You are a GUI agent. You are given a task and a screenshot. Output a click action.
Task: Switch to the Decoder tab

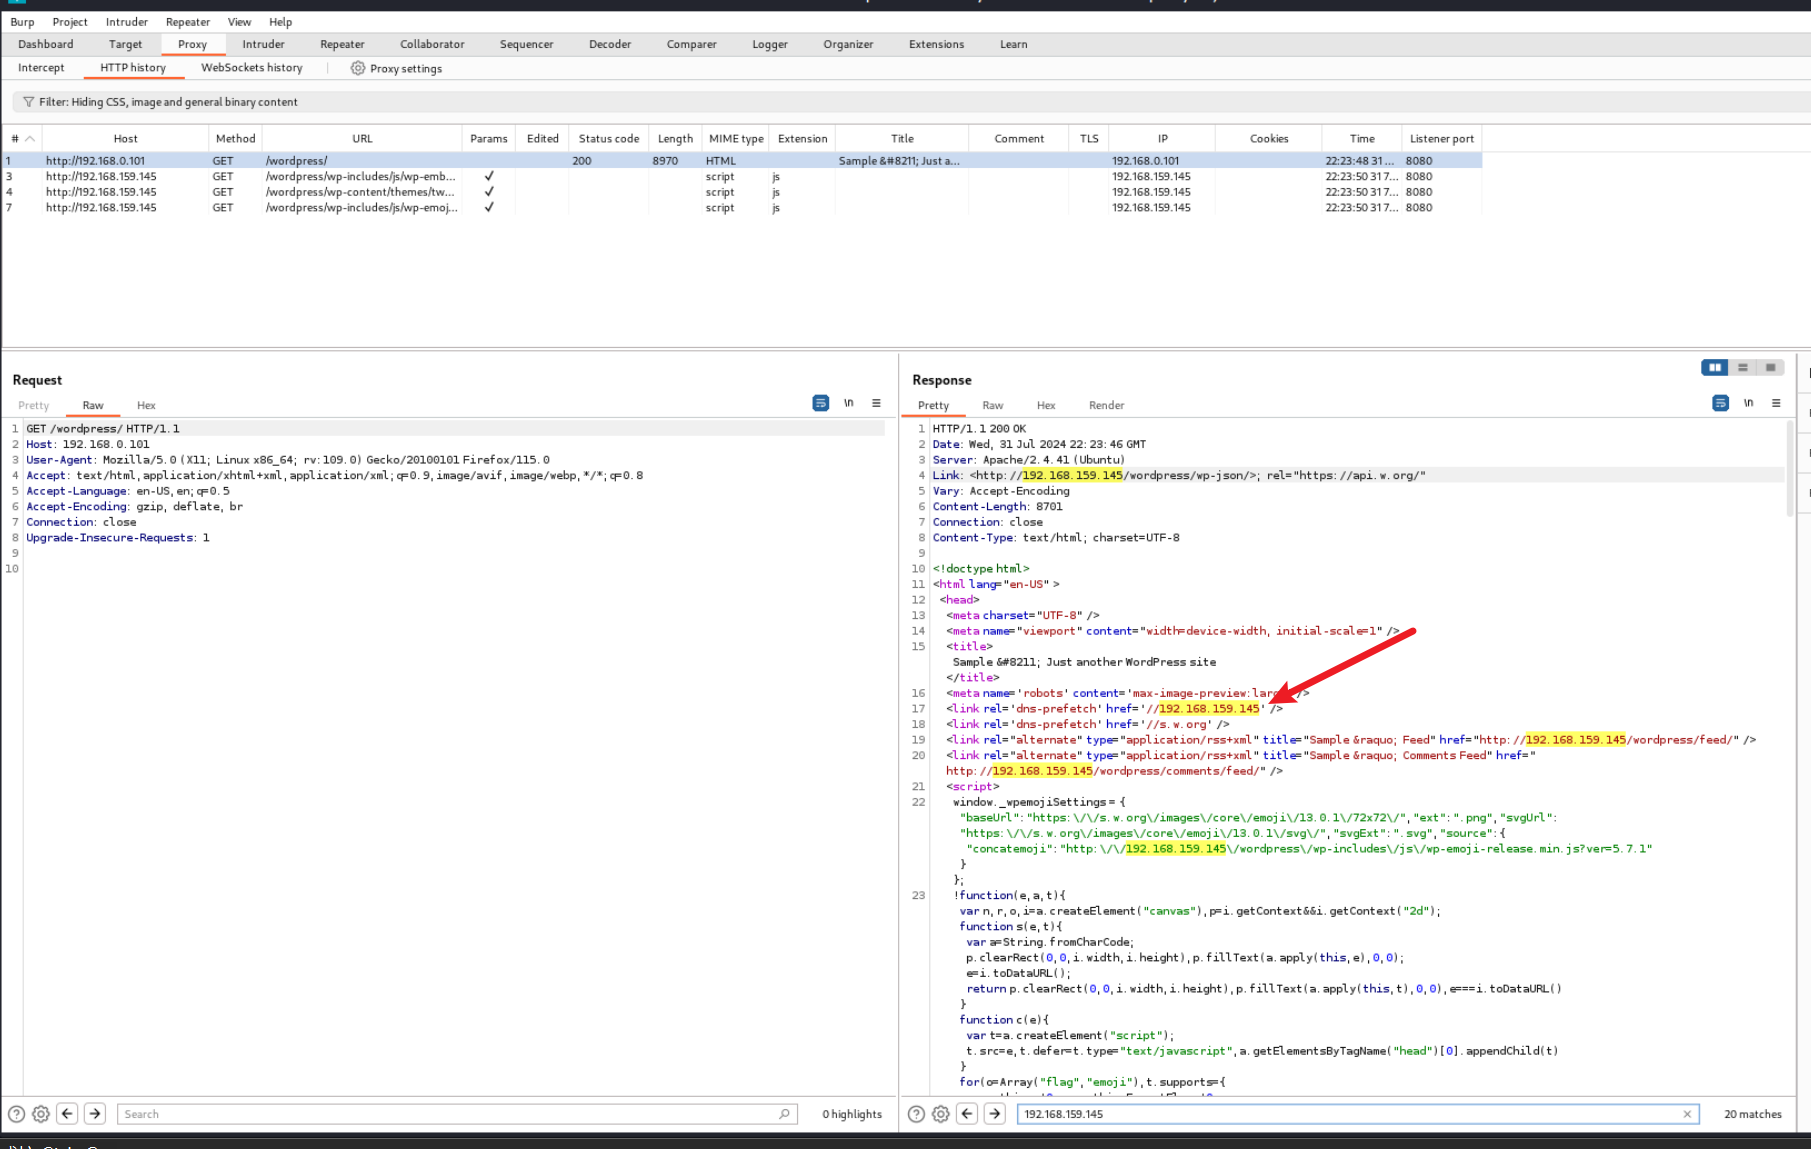[610, 44]
